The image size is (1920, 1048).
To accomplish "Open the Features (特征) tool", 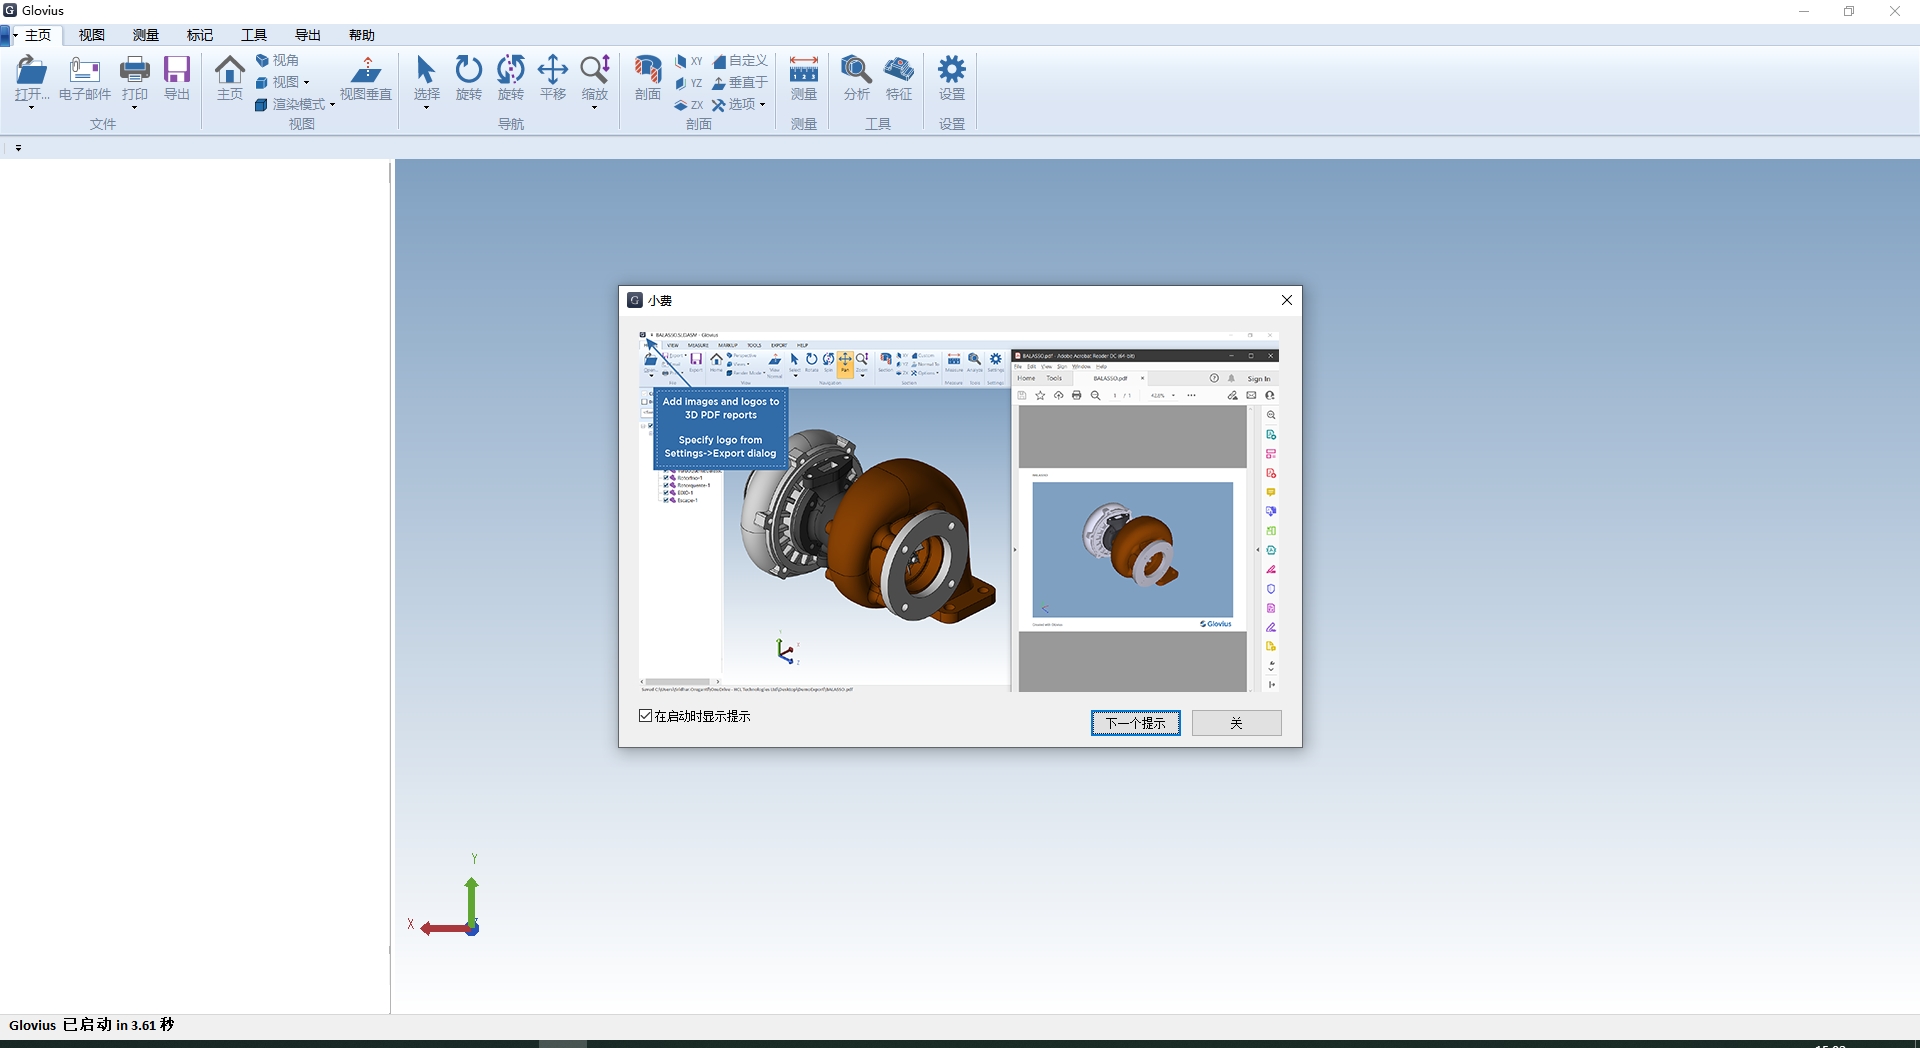I will [899, 72].
